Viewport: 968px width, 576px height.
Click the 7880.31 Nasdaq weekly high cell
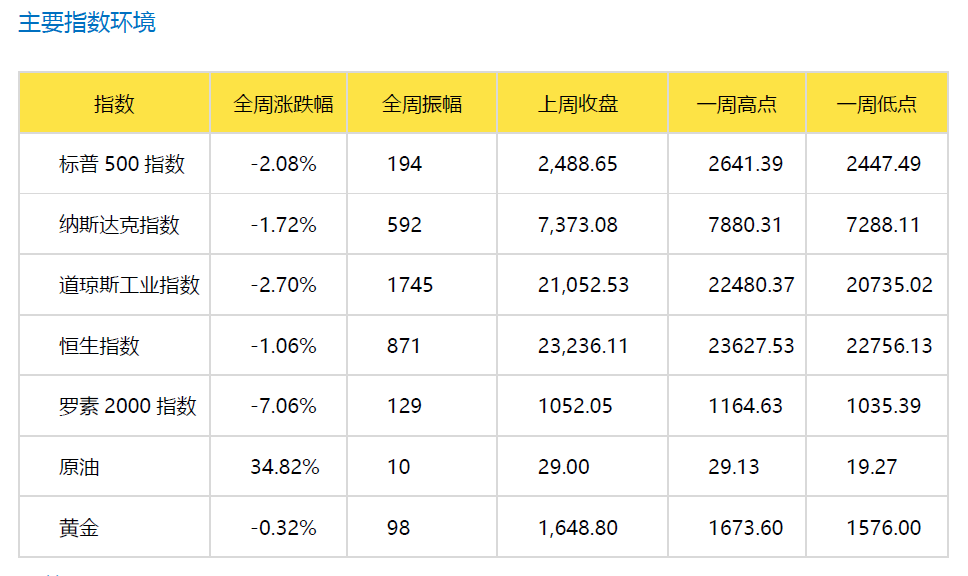click(x=745, y=225)
